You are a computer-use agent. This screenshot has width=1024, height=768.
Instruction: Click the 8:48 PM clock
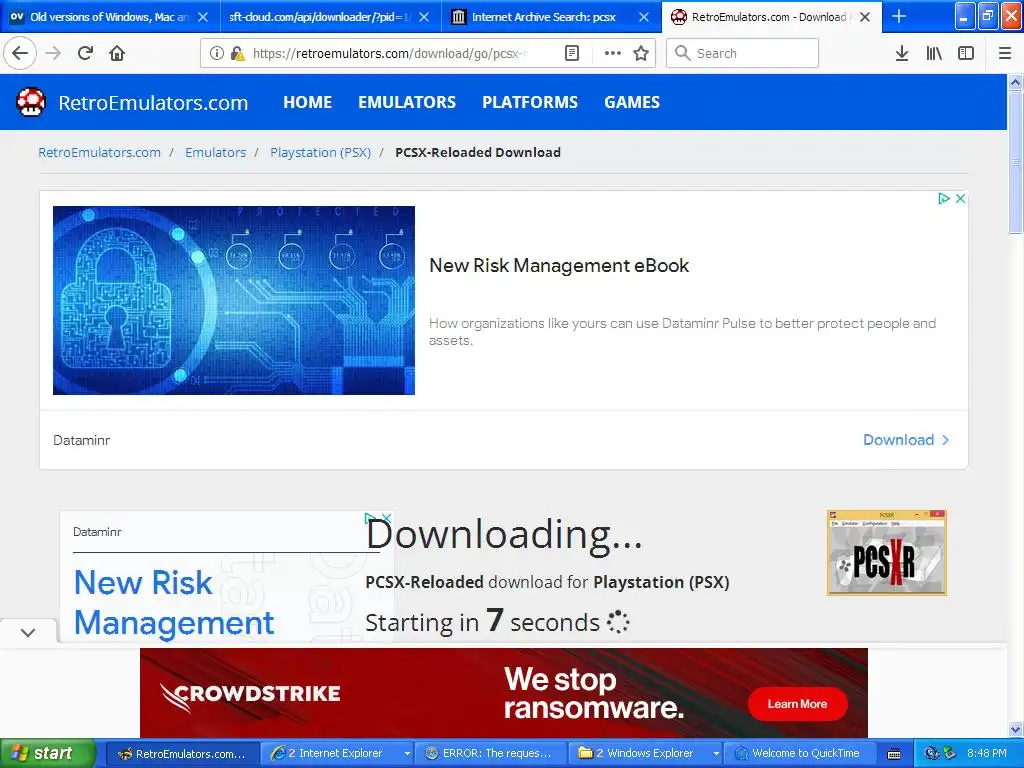[x=987, y=753]
